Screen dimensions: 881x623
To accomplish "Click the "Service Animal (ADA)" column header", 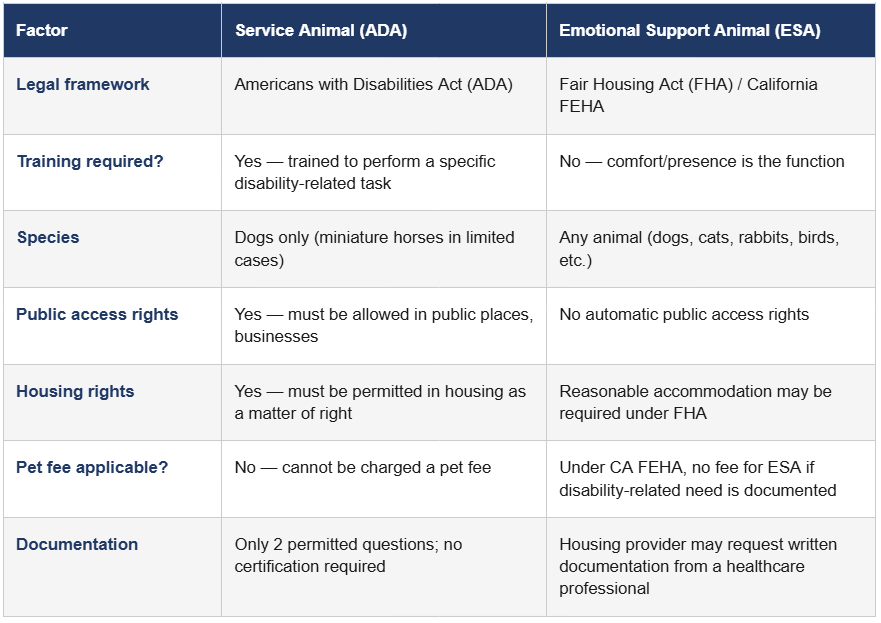I will [x=321, y=31].
